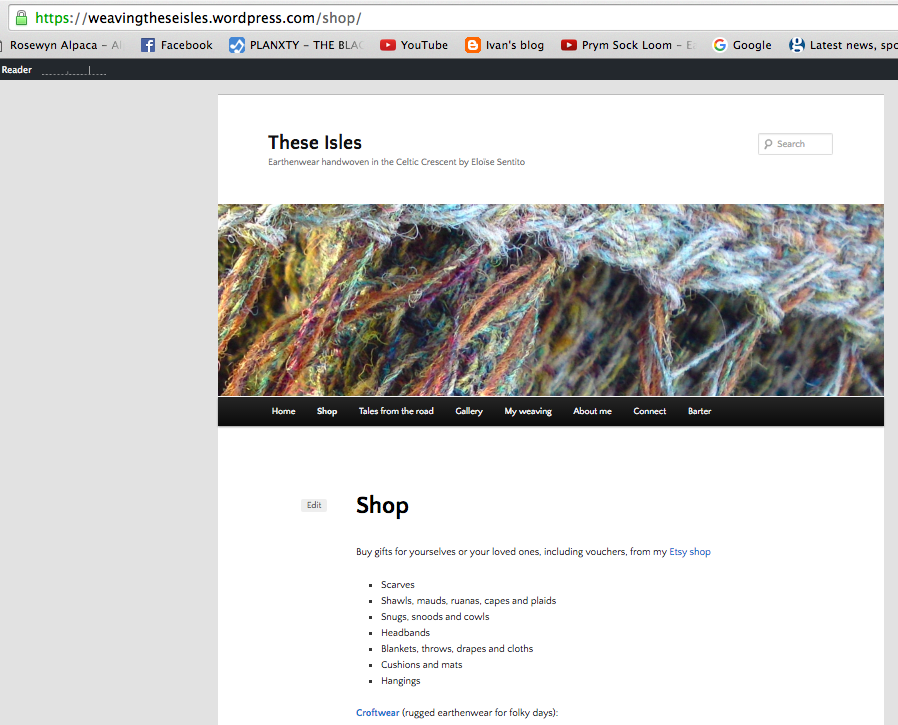Viewport: 898px width, 725px height.
Task: Open the Gallery menu item
Action: 469,411
